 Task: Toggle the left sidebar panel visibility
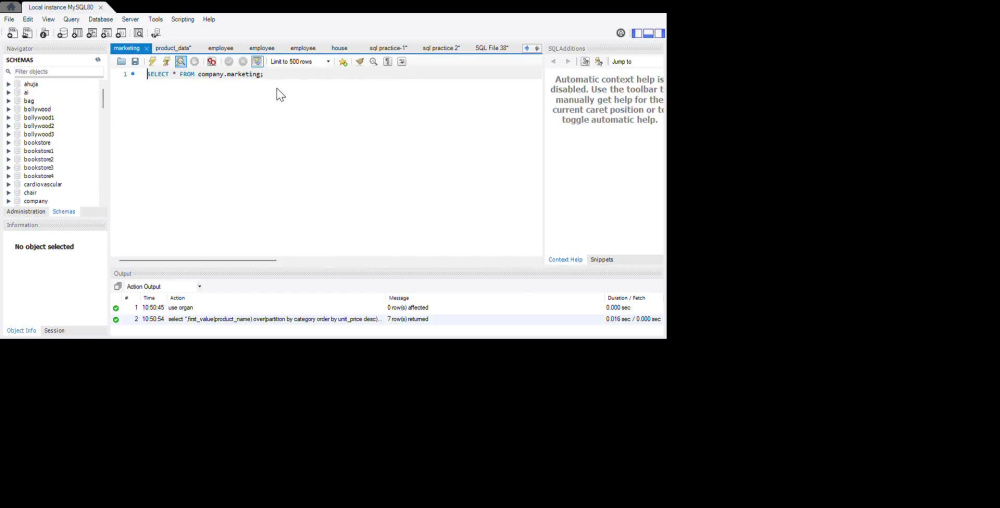636,33
